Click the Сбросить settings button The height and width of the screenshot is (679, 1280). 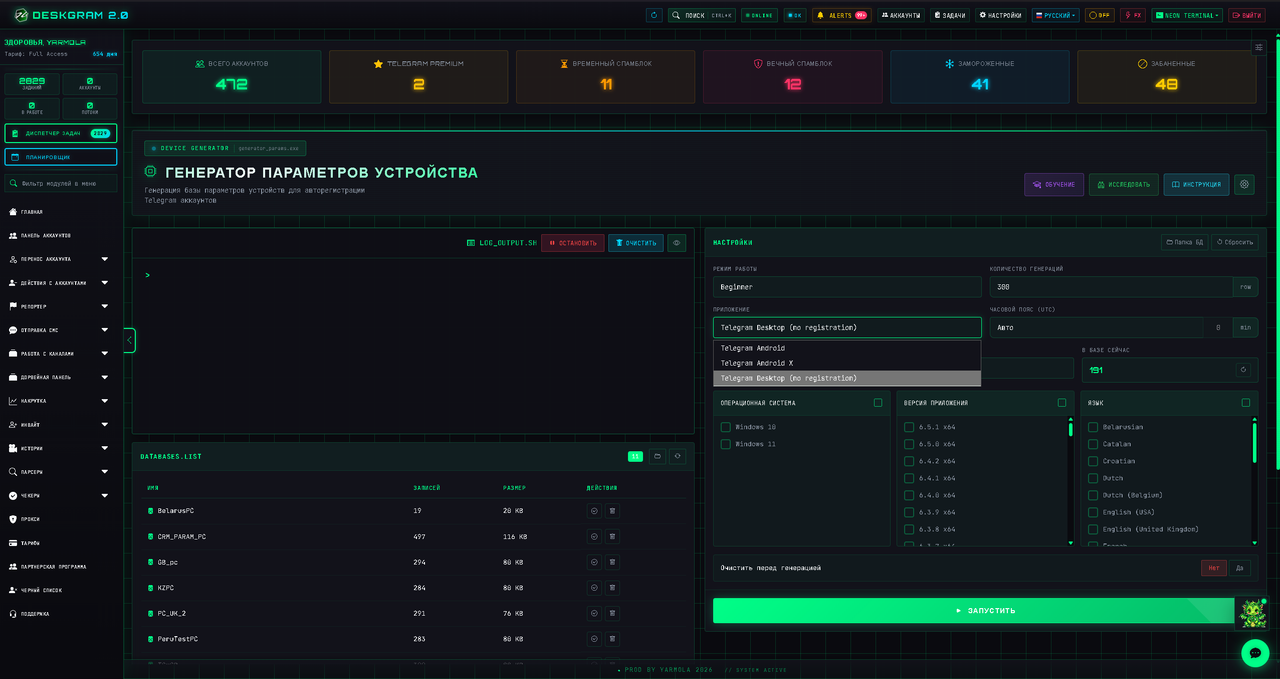point(1235,242)
